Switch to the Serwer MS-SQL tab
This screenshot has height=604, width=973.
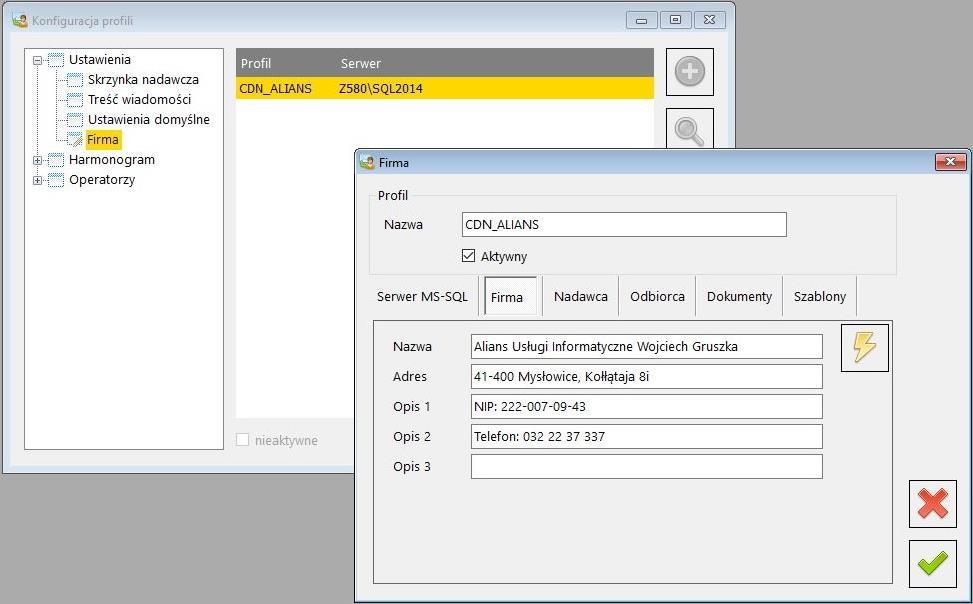[423, 297]
